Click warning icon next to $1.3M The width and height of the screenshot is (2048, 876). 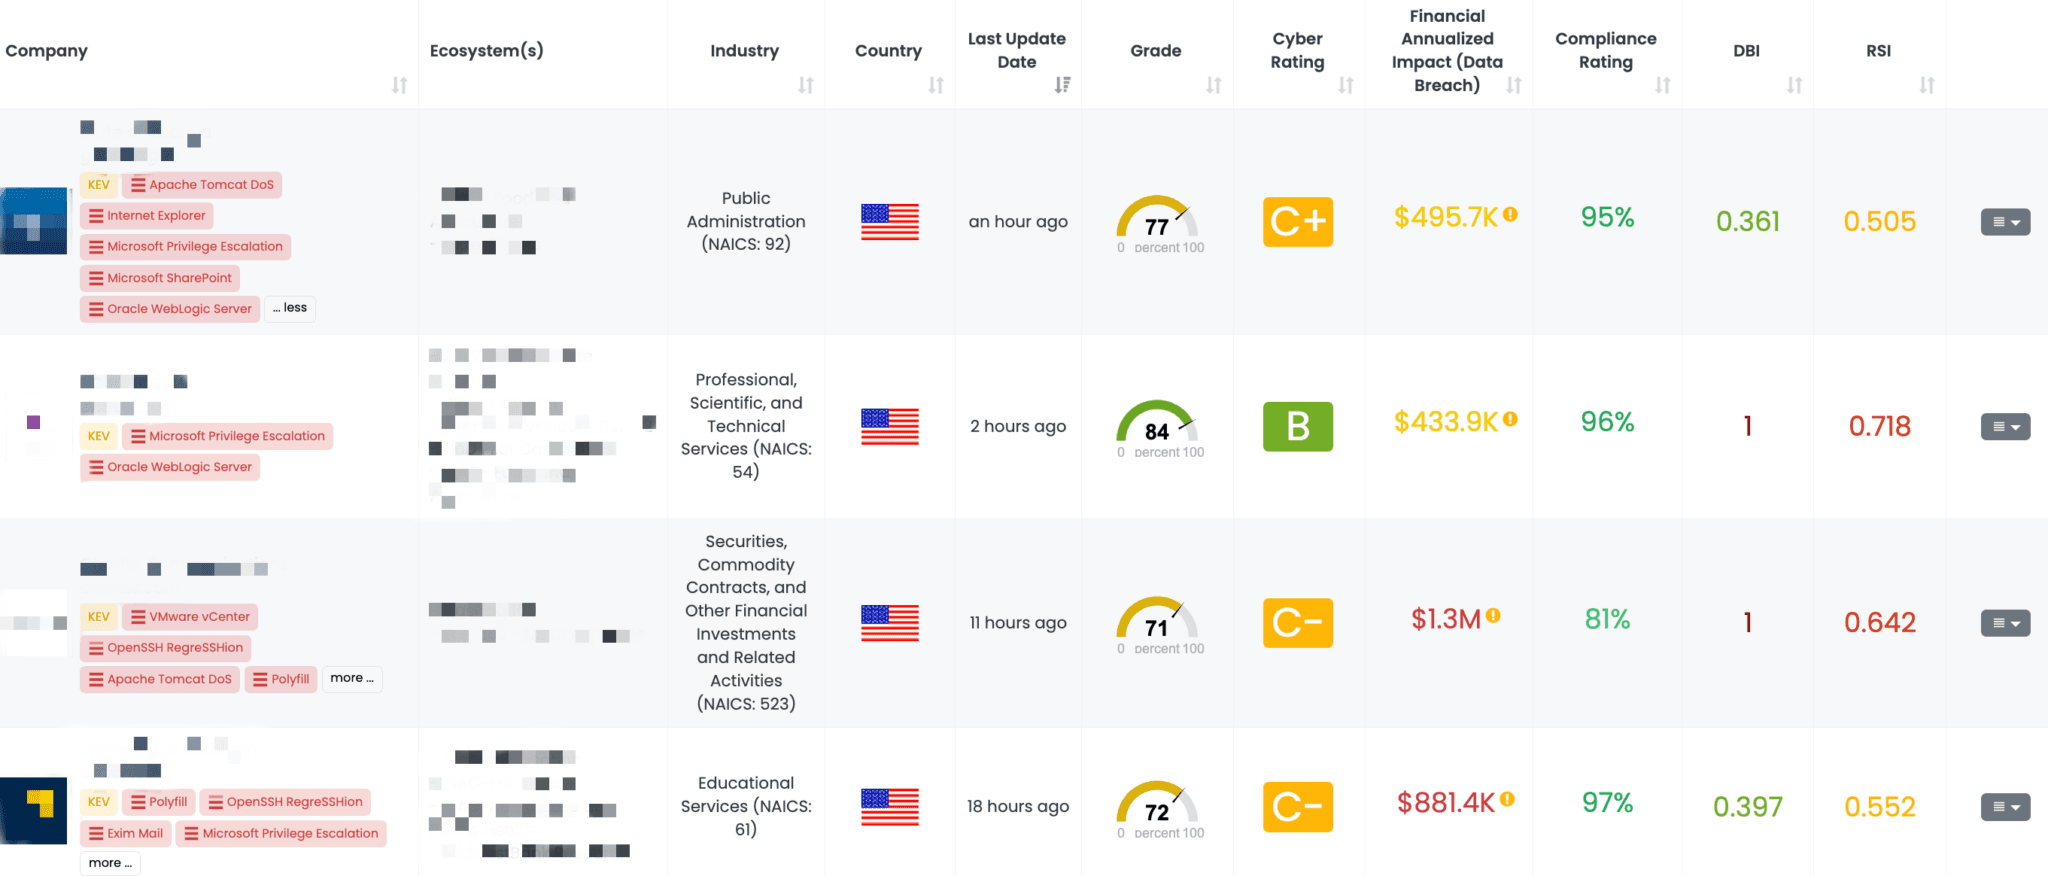[1493, 616]
